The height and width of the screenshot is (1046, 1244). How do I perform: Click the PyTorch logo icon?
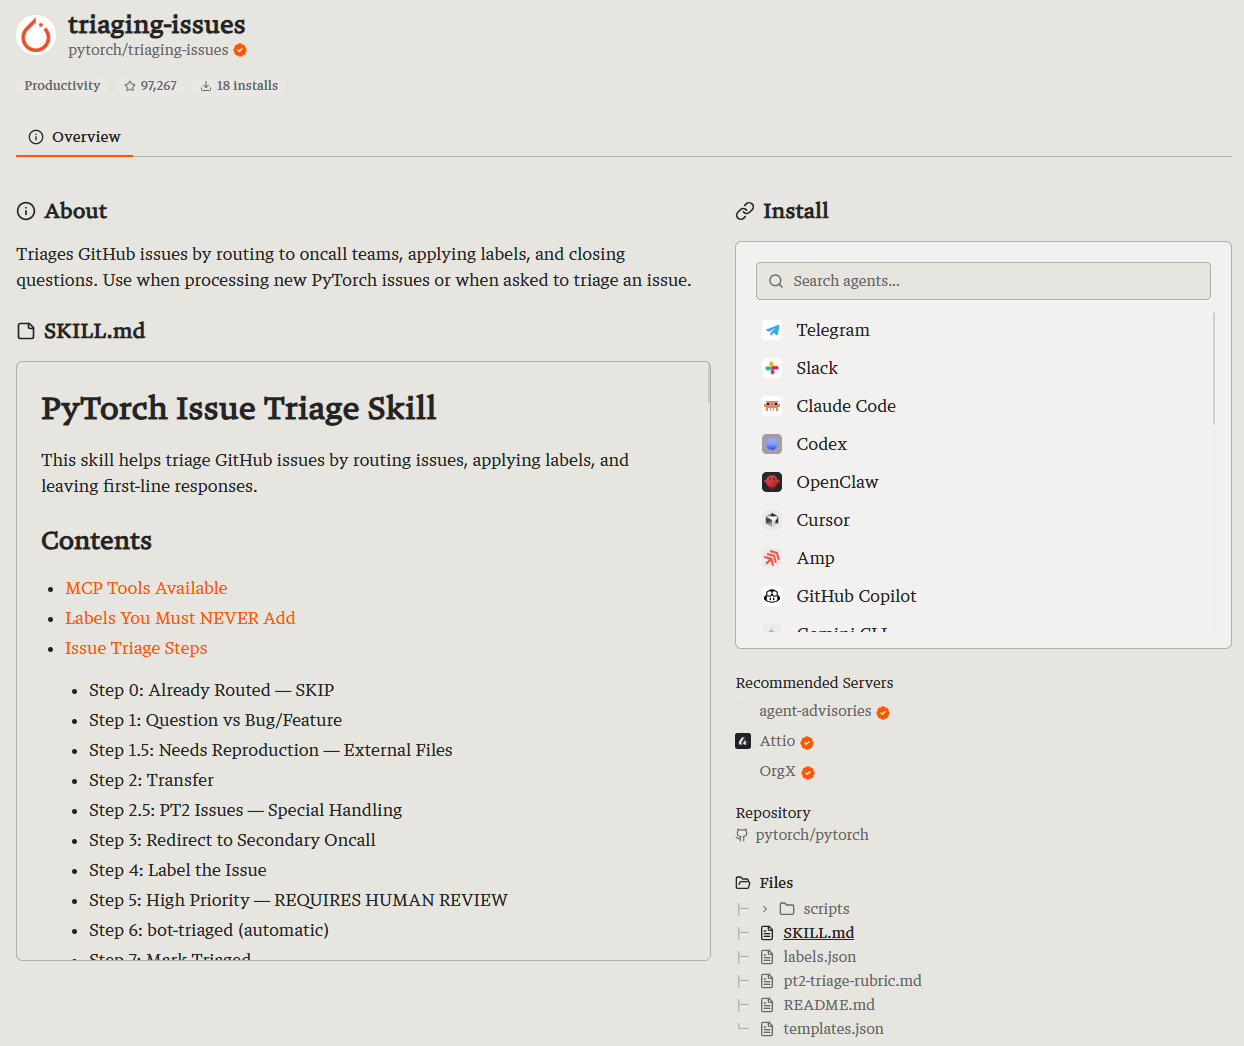tap(36, 35)
